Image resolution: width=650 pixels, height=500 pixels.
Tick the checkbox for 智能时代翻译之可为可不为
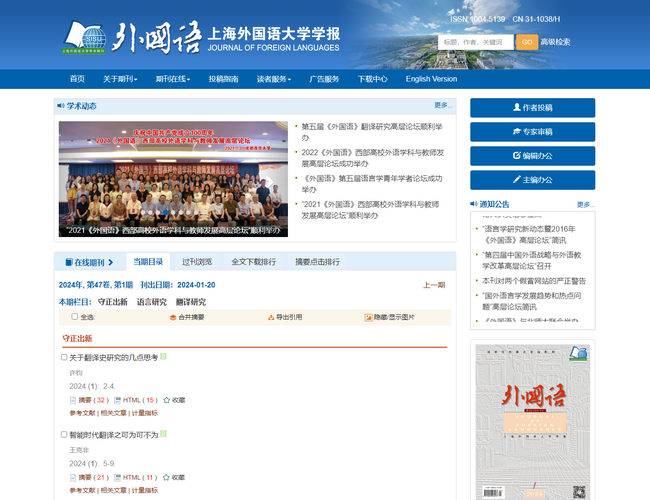click(65, 435)
